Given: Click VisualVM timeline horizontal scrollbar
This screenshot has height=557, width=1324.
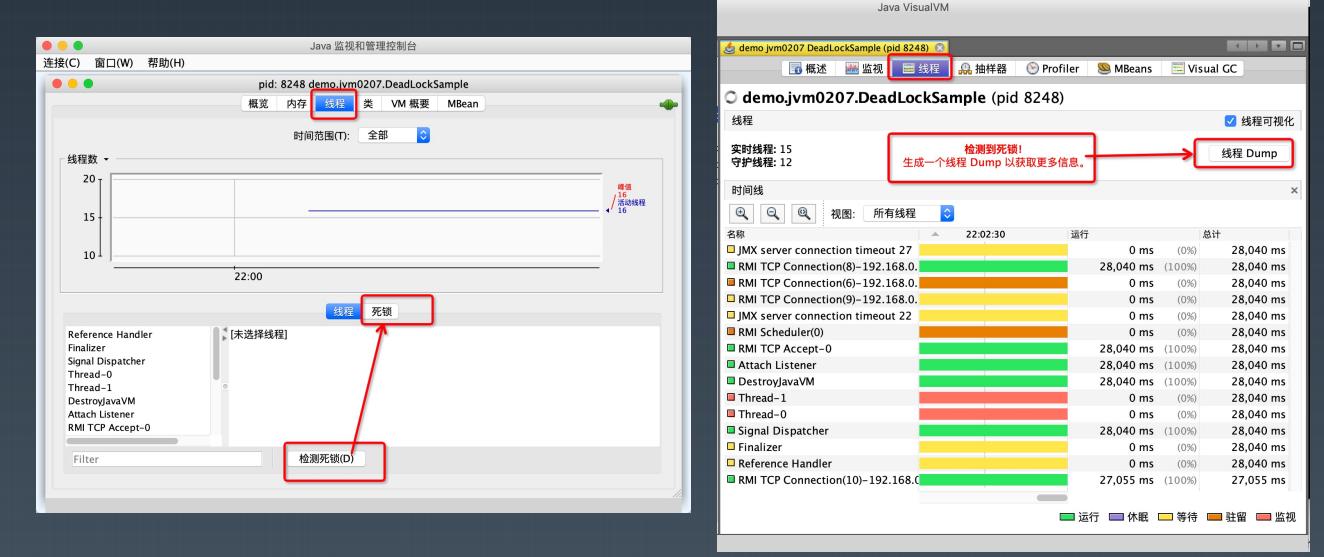Looking at the screenshot, I should pyautogui.click(x=1052, y=497).
